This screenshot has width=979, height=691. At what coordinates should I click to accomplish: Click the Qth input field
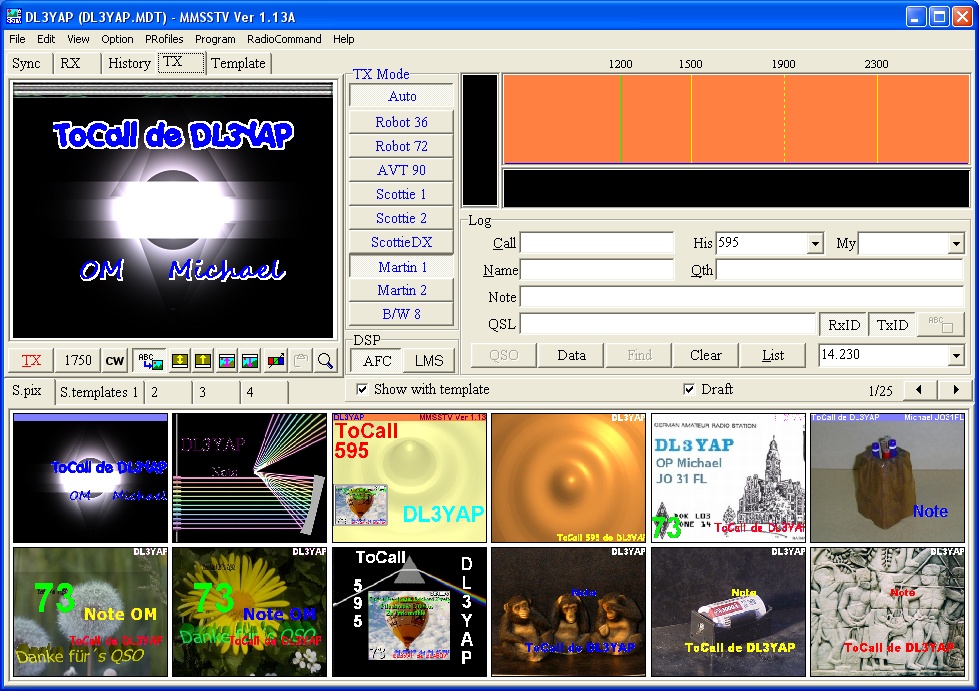pos(840,270)
